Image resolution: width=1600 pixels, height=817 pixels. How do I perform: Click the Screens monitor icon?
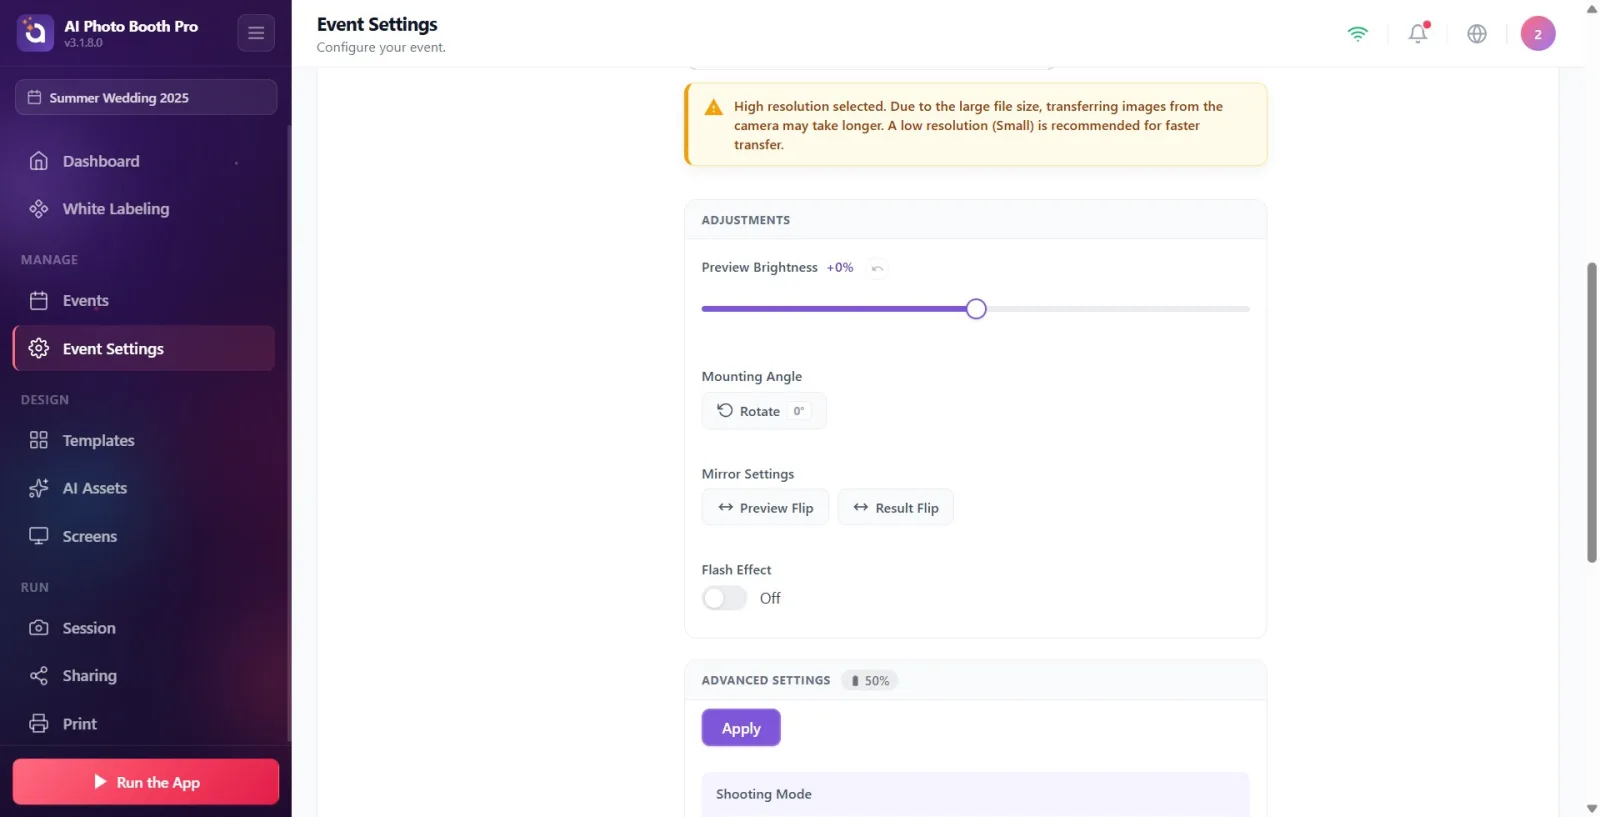(x=39, y=536)
